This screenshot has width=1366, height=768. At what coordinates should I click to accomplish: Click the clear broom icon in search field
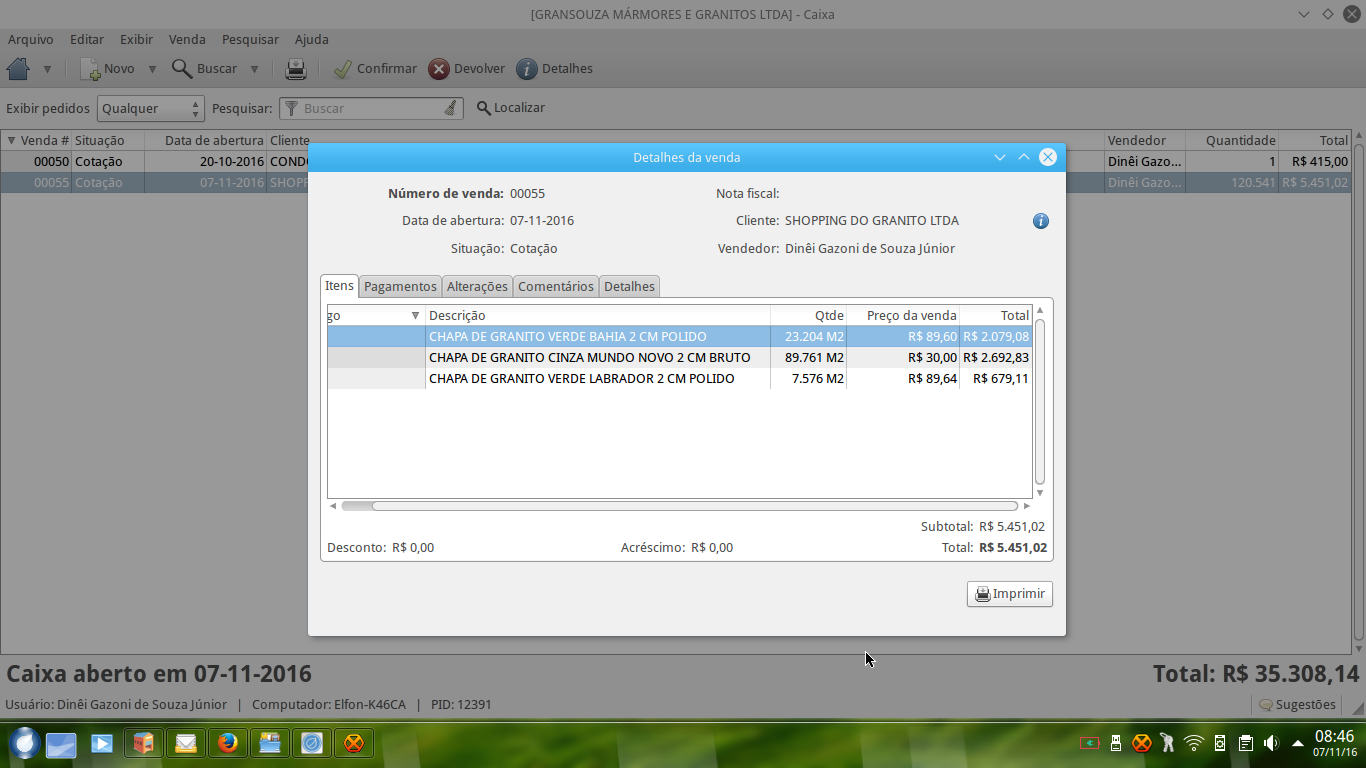451,108
